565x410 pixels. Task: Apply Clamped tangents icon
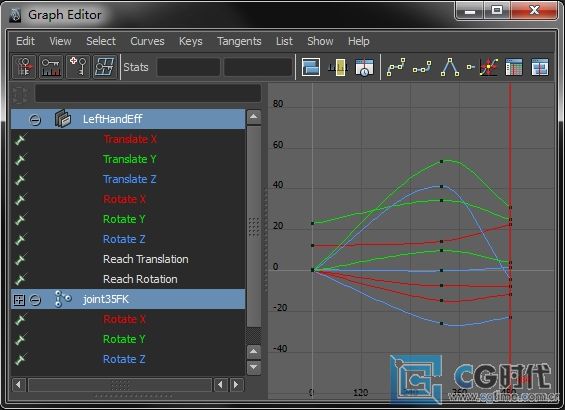click(422, 67)
